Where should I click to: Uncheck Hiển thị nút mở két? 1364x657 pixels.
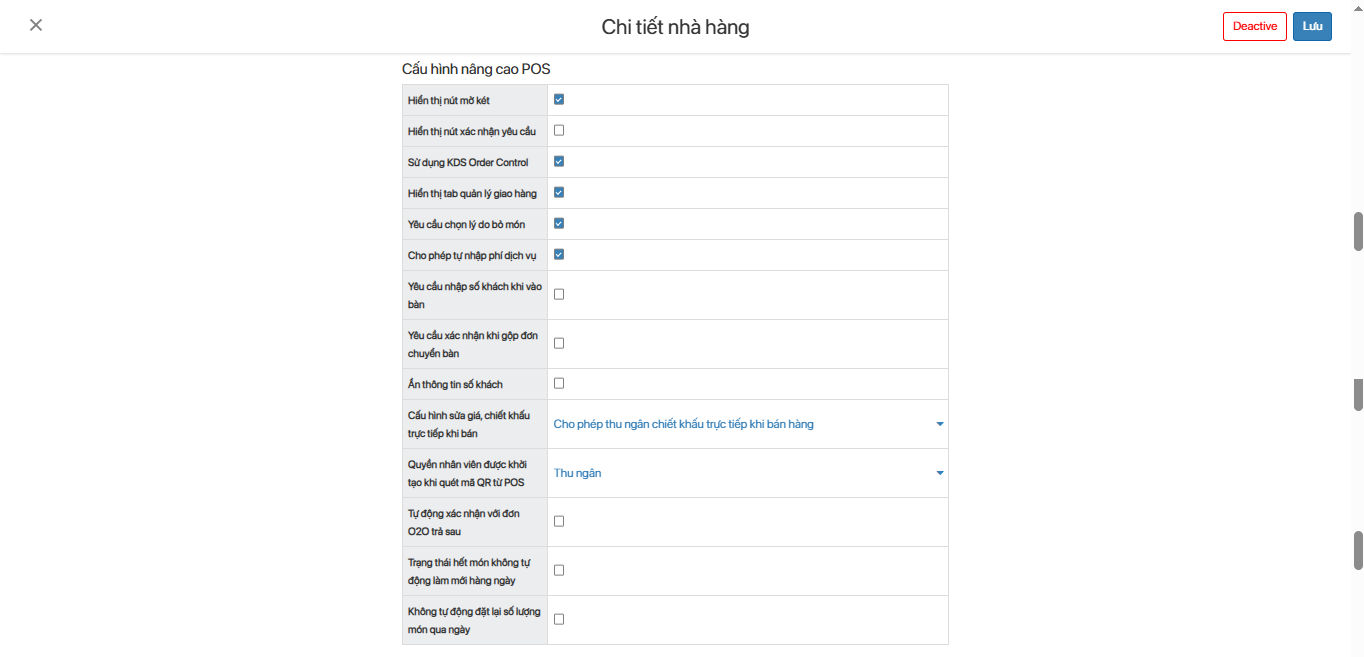[x=559, y=99]
